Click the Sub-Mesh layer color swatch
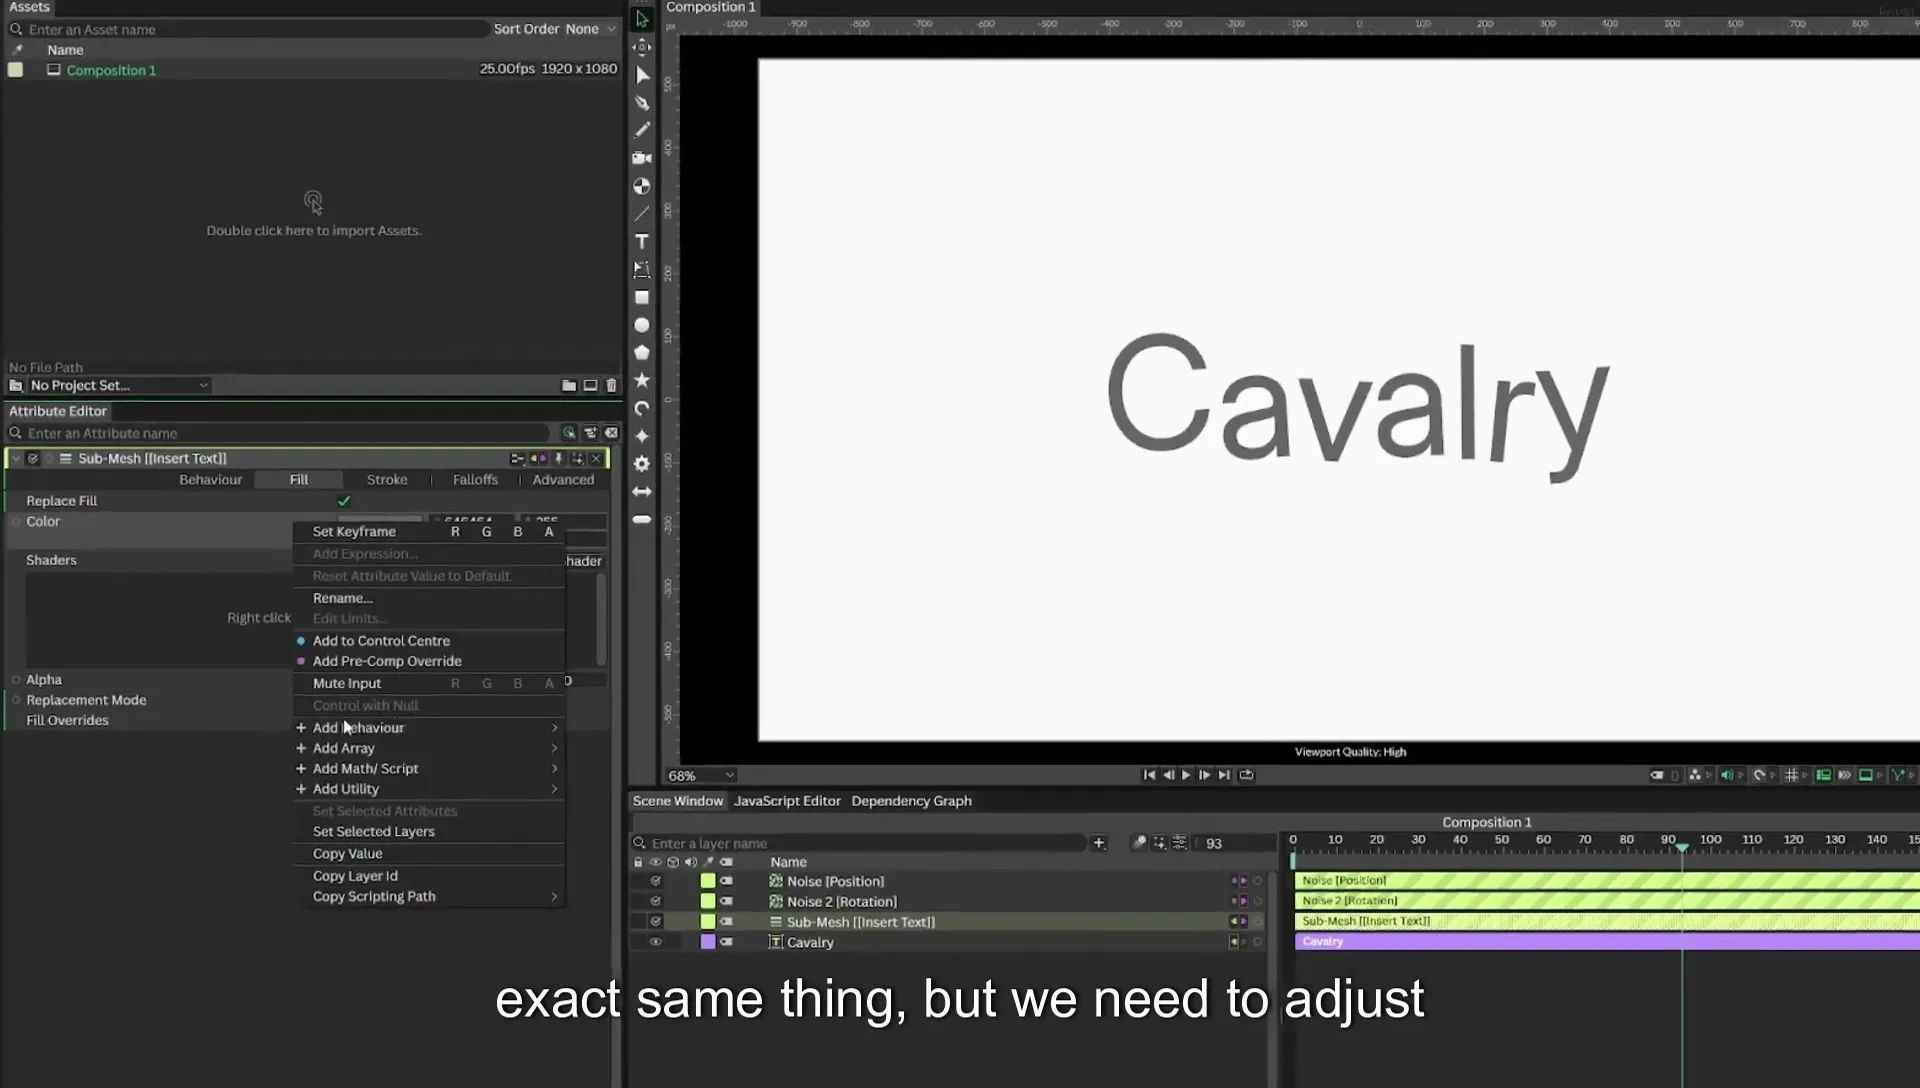Image resolution: width=1920 pixels, height=1088 pixels. [708, 922]
